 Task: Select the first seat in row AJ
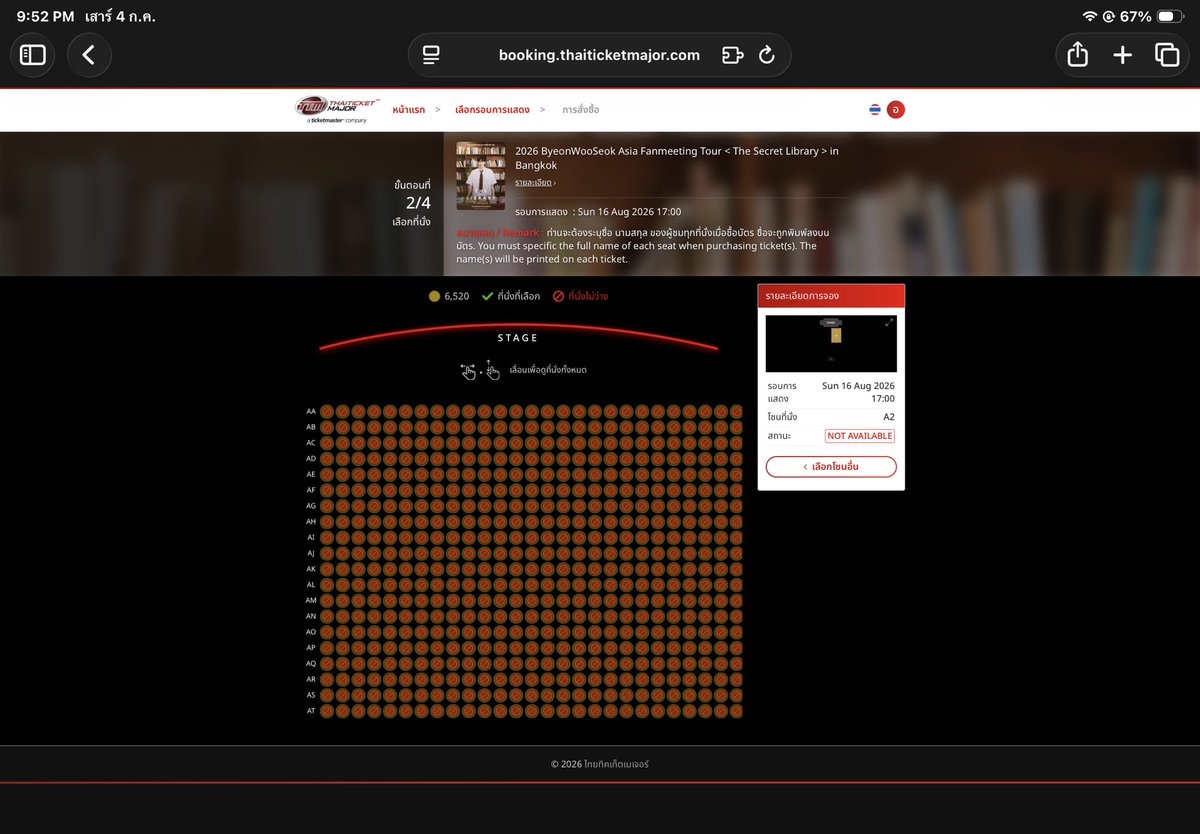coord(327,553)
